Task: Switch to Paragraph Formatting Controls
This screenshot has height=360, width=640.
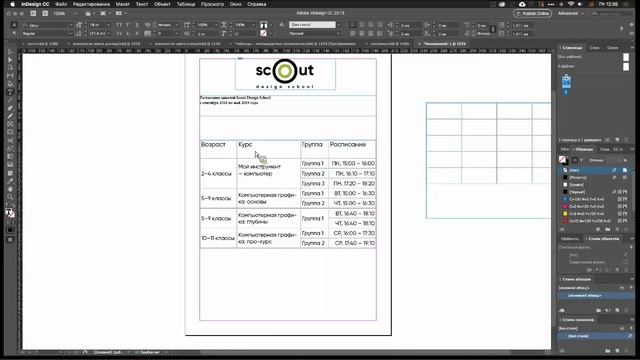Action: tap(14, 33)
